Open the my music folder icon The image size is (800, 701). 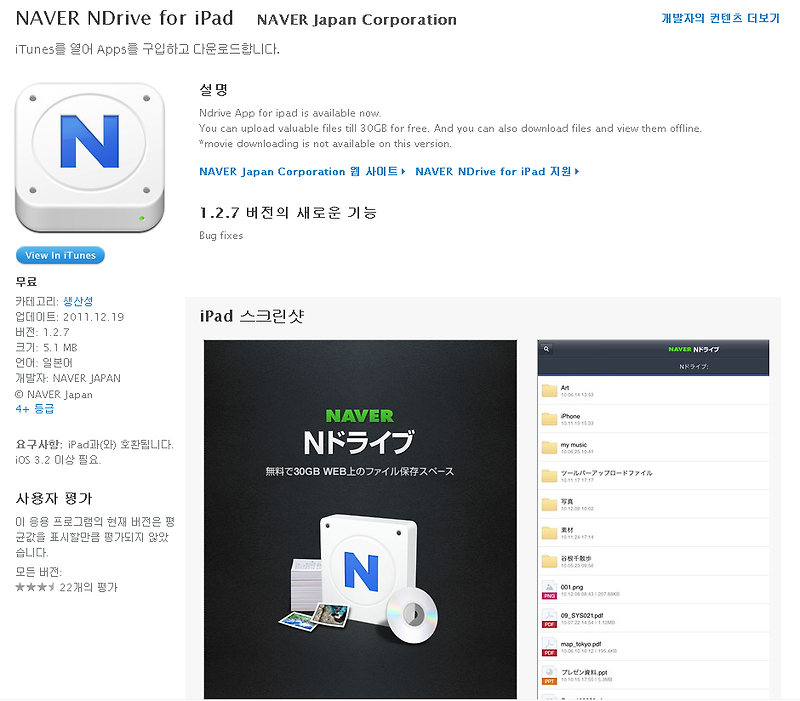tap(549, 447)
